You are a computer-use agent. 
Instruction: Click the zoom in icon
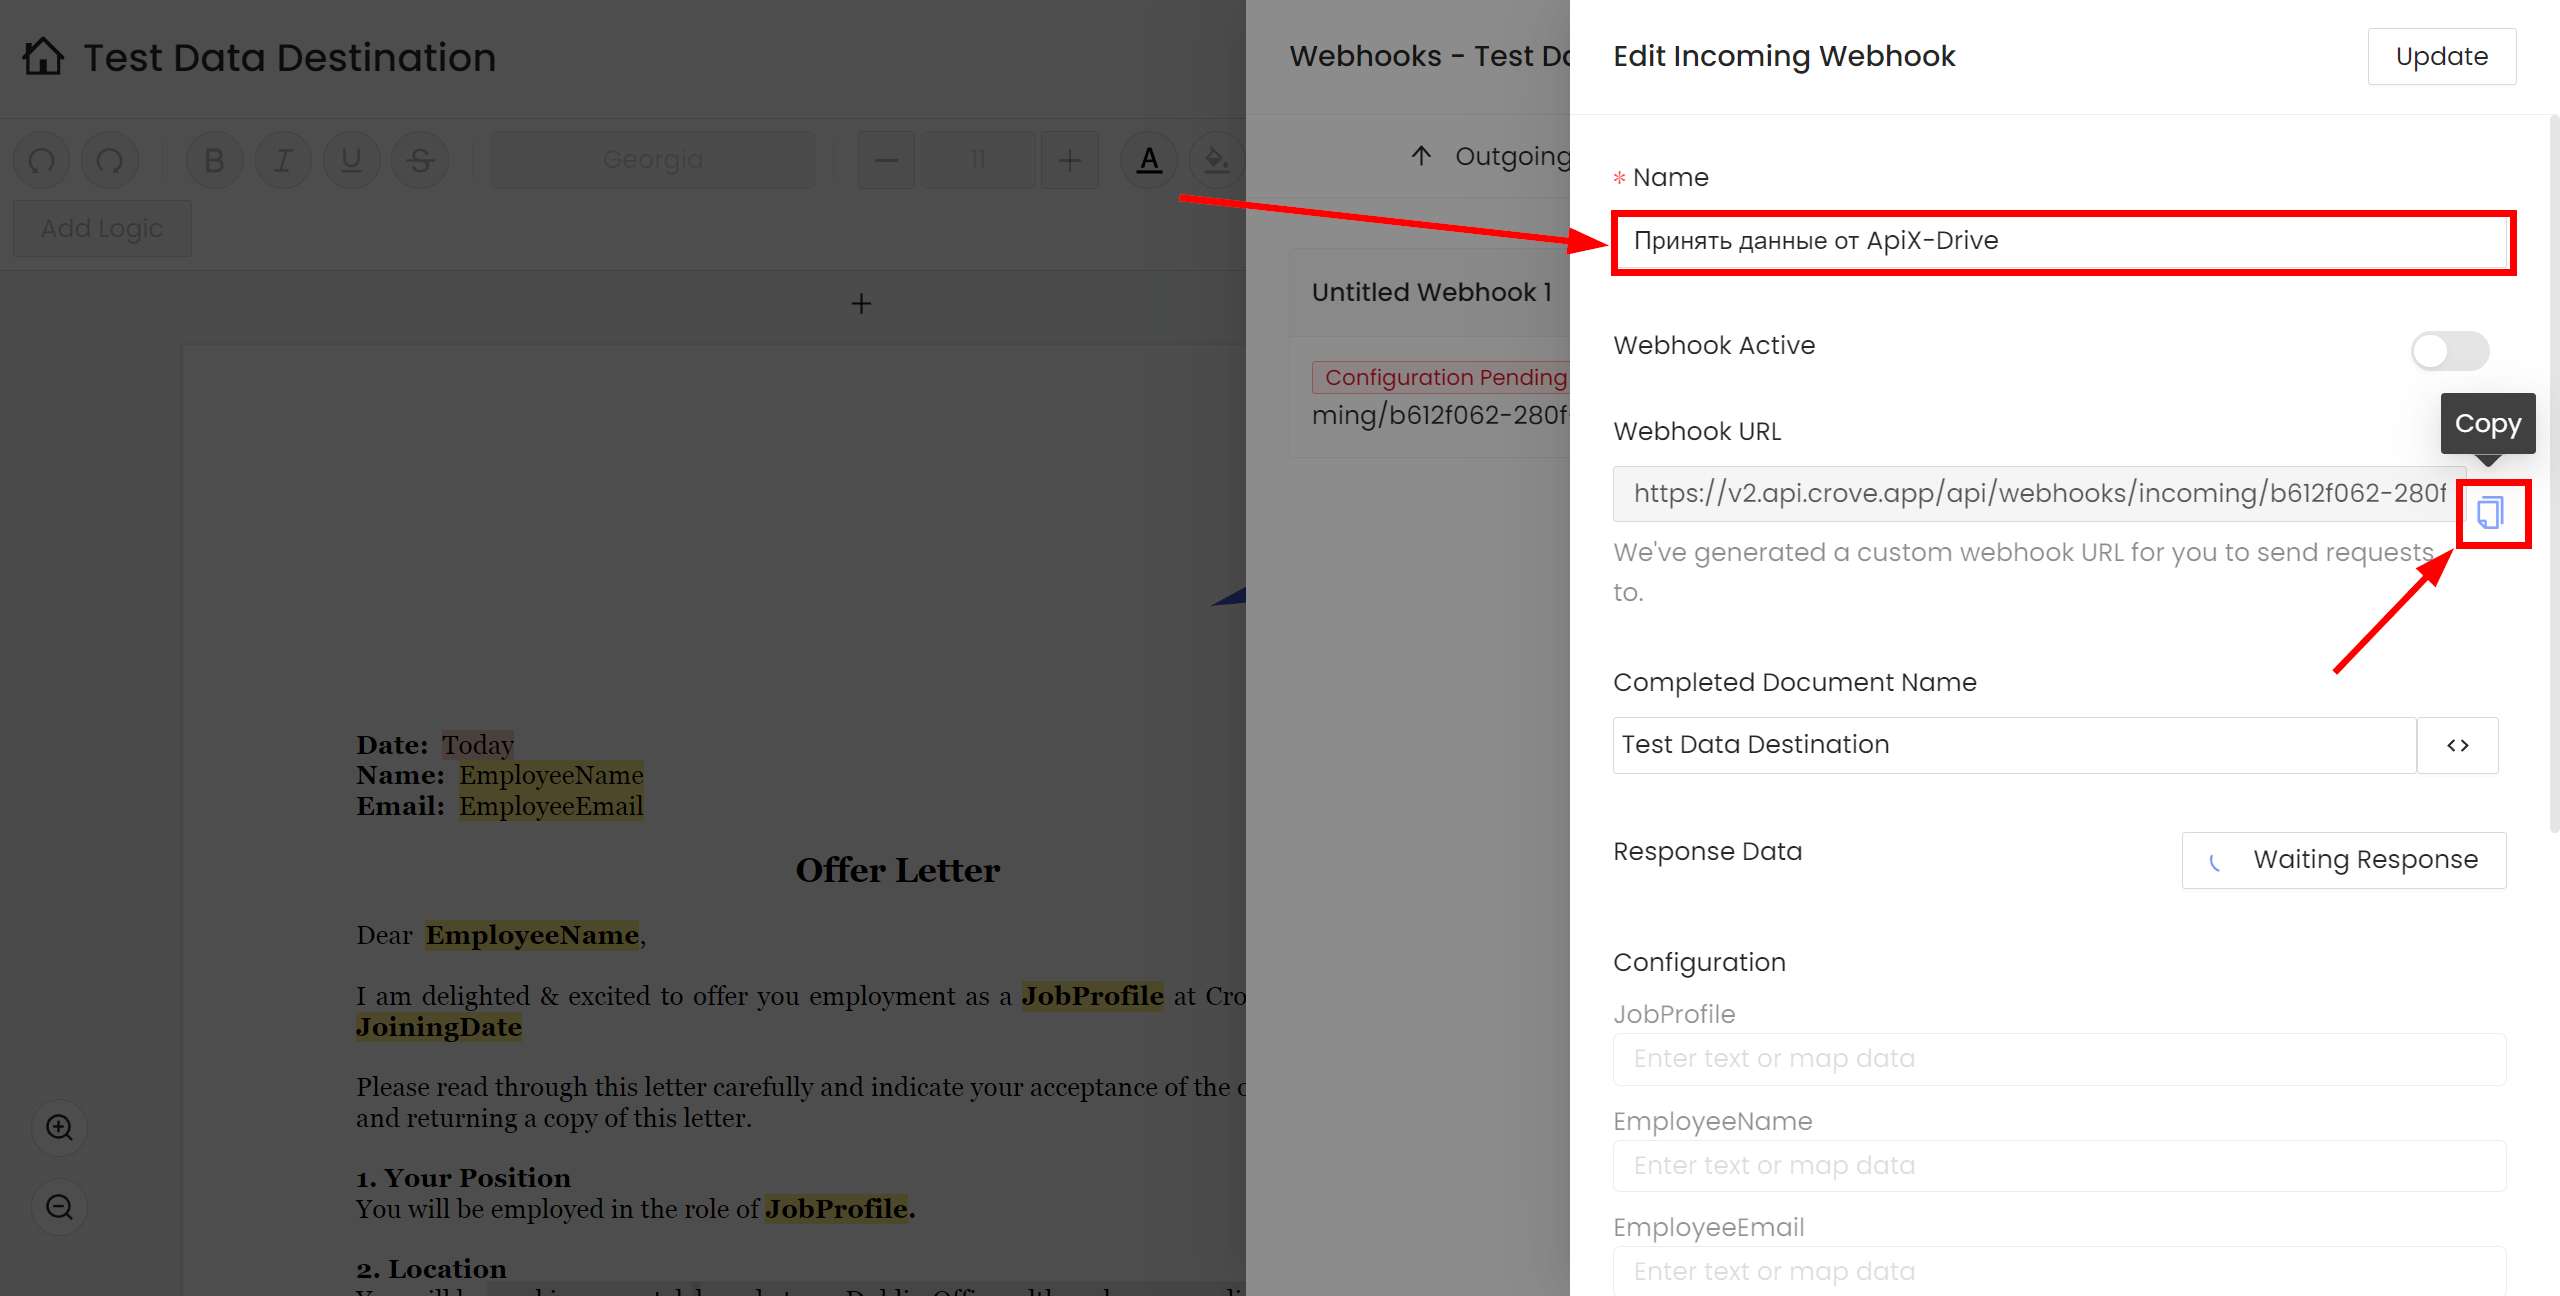pos(59,1129)
